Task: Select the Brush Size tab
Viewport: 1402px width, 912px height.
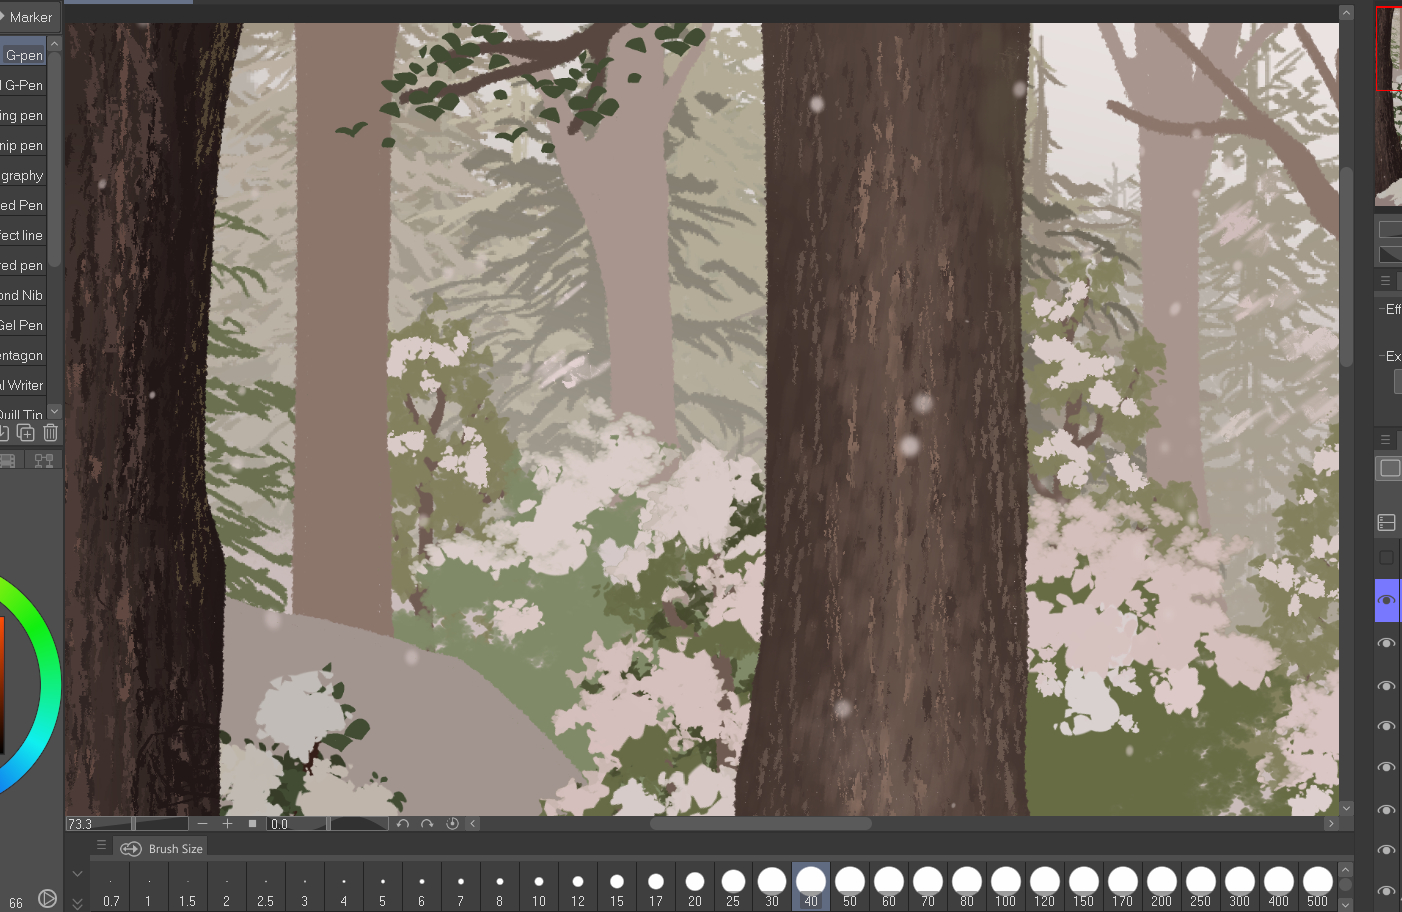Action: tap(162, 849)
